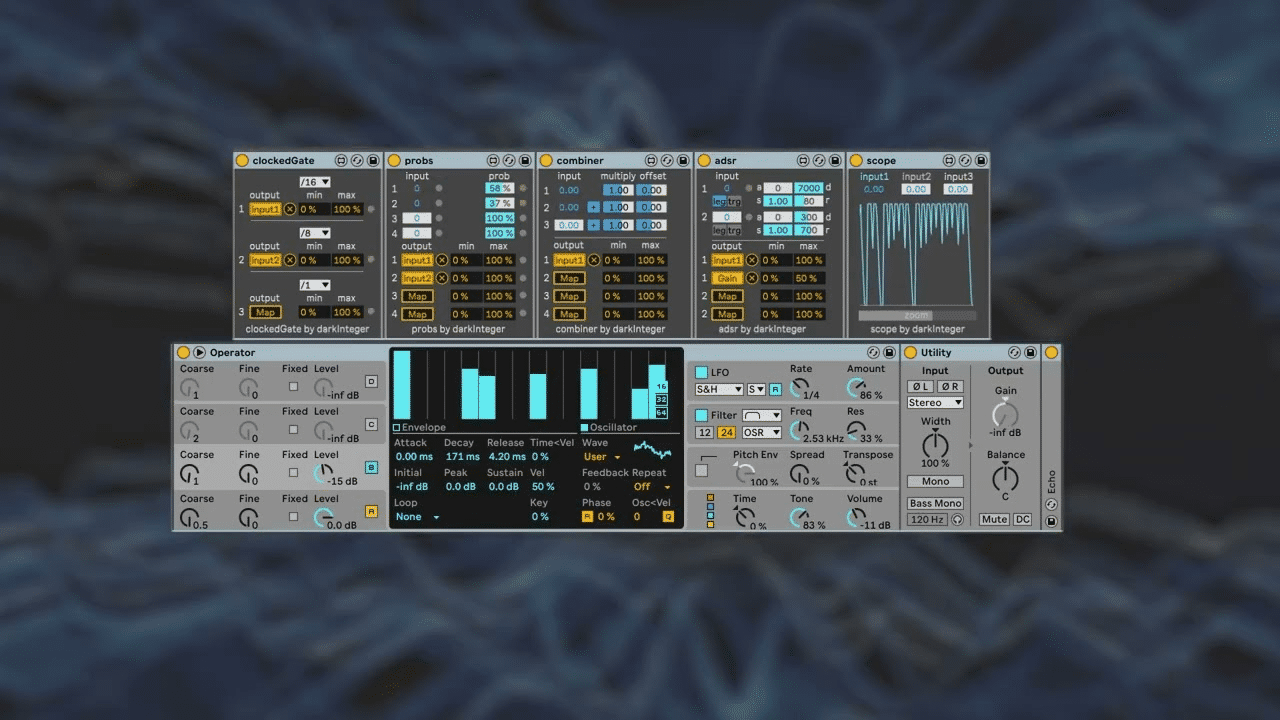Image resolution: width=1280 pixels, height=720 pixels.
Task: Select Operator oscillator D button
Action: pos(371,381)
